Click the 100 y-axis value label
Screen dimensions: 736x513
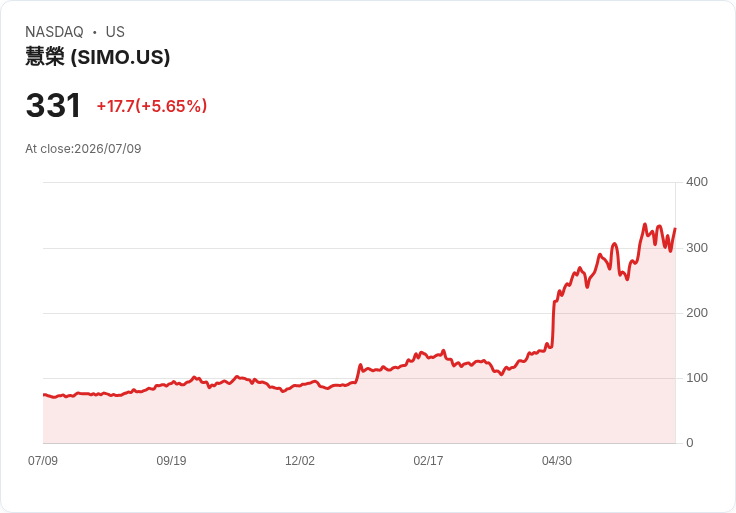[697, 378]
